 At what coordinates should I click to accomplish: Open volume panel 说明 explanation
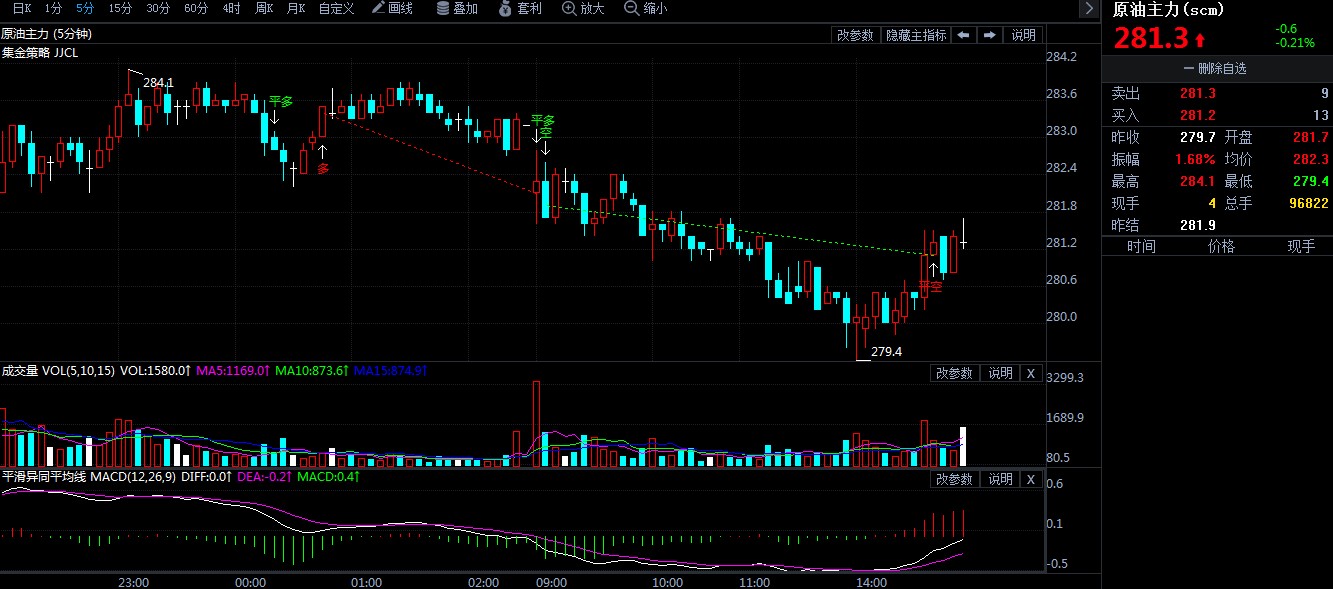coord(1000,373)
